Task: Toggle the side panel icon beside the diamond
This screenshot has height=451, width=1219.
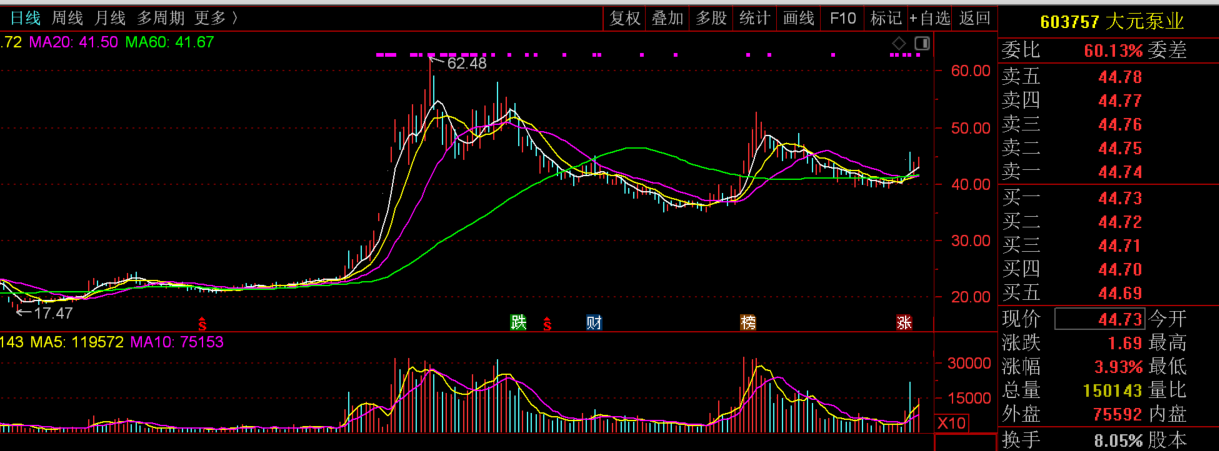Action: tap(921, 43)
